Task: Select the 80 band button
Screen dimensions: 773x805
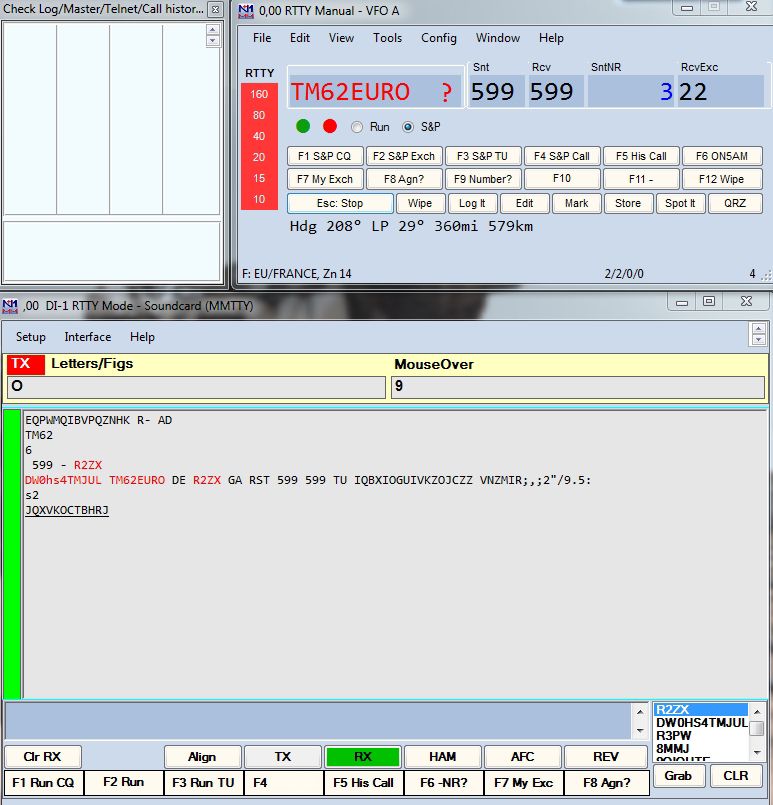Action: coord(259,115)
